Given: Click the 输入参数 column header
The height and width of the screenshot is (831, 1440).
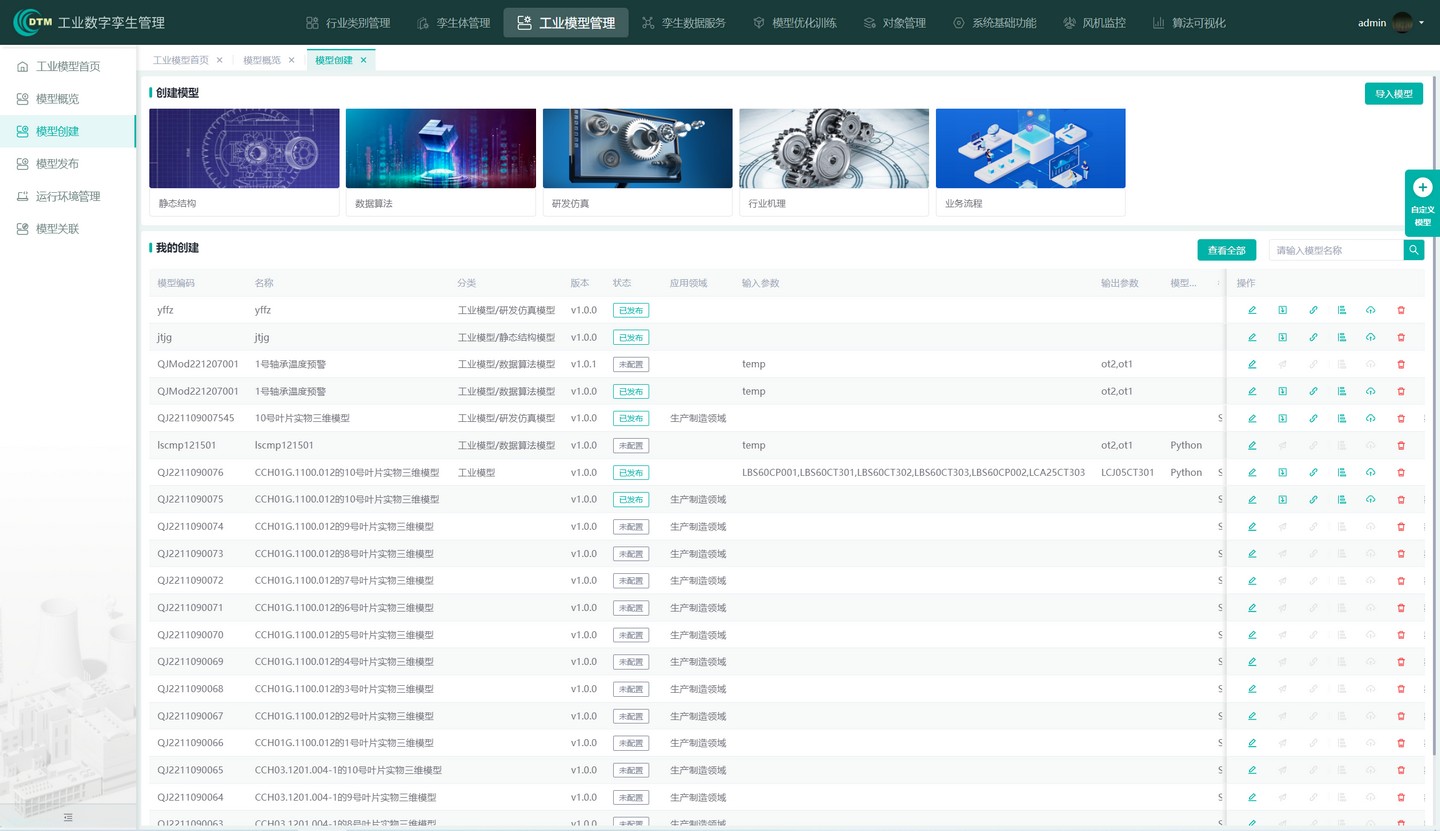Looking at the screenshot, I should pos(760,283).
